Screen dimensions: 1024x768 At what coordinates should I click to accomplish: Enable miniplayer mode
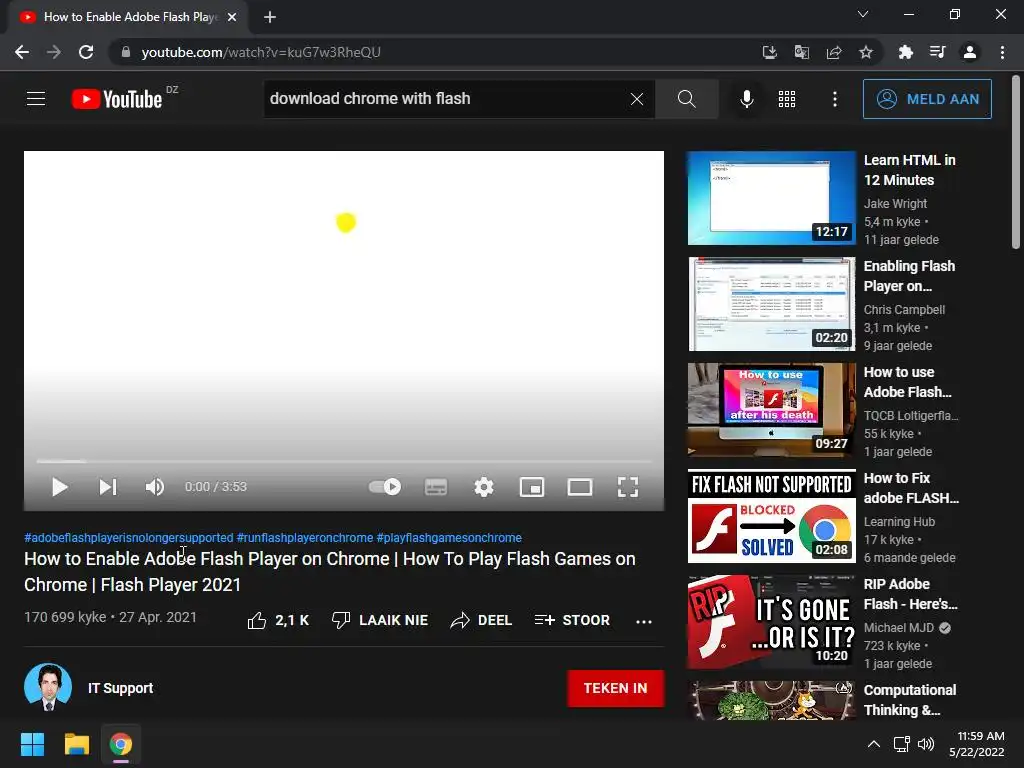tap(532, 487)
